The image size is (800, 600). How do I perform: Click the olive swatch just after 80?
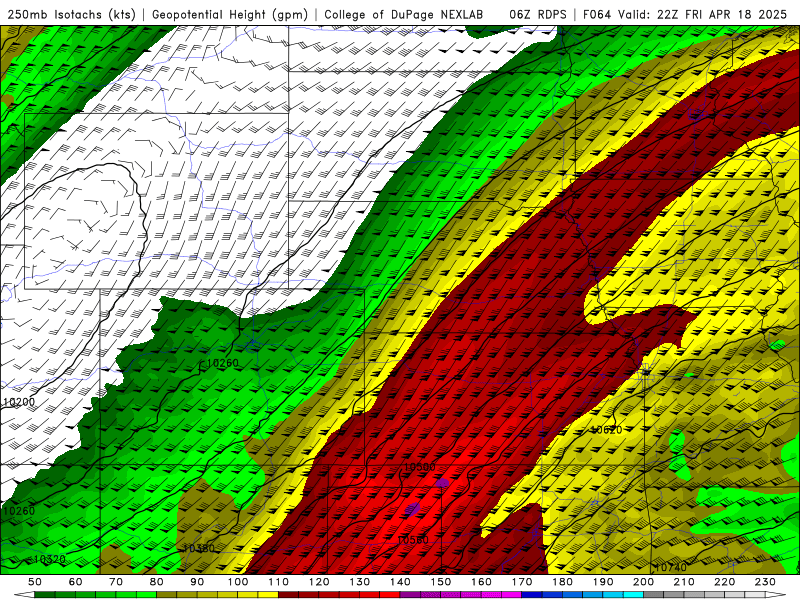pyautogui.click(x=167, y=595)
